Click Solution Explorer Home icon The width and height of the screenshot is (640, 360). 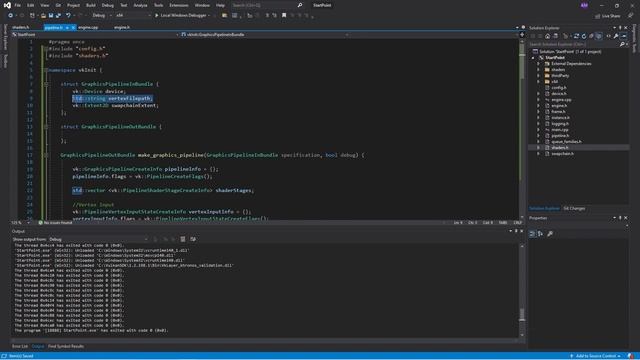[547, 36]
